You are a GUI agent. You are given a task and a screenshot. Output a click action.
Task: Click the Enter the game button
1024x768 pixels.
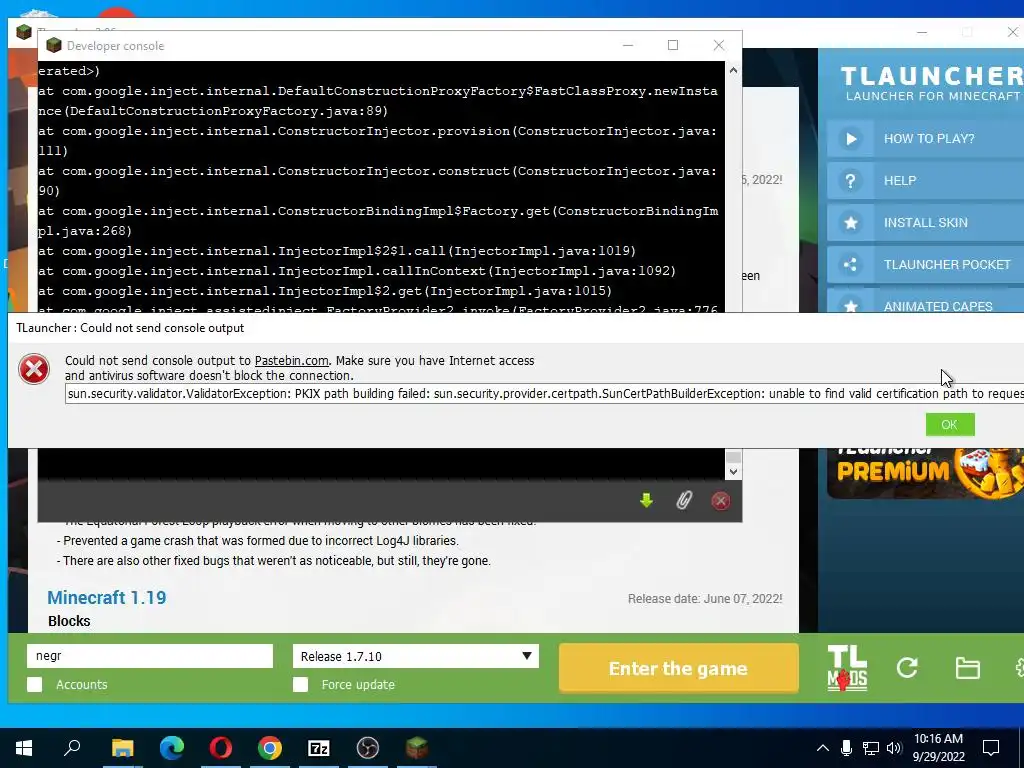[x=679, y=668]
